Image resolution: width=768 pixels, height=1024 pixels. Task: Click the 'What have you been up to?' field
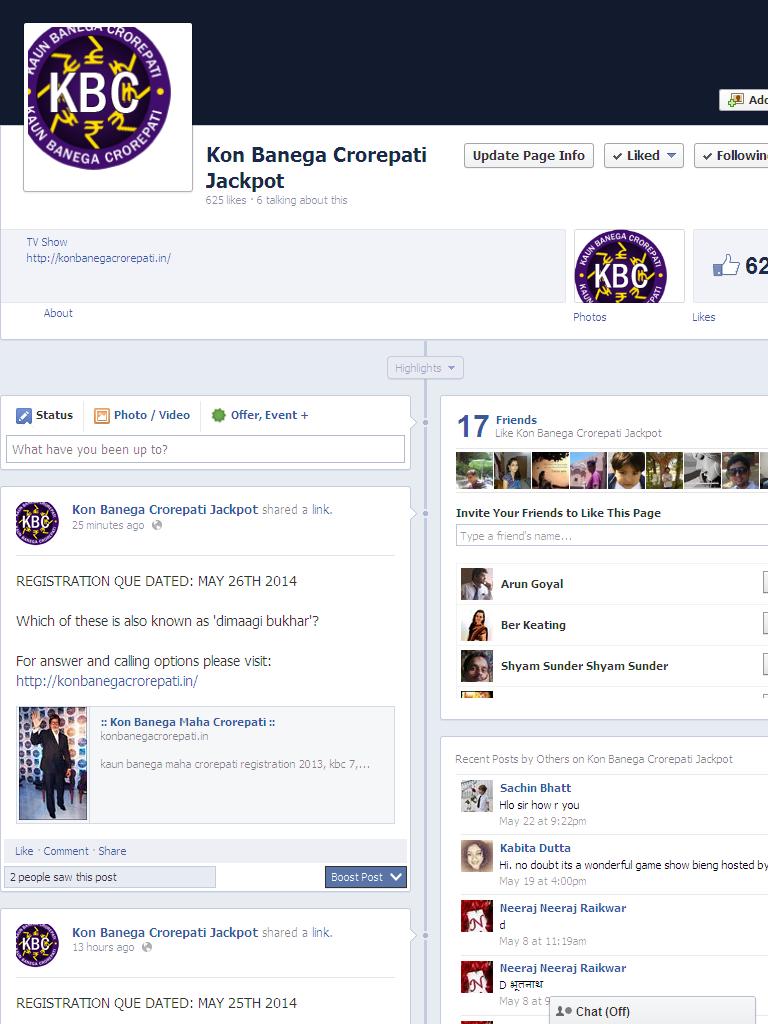click(205, 450)
